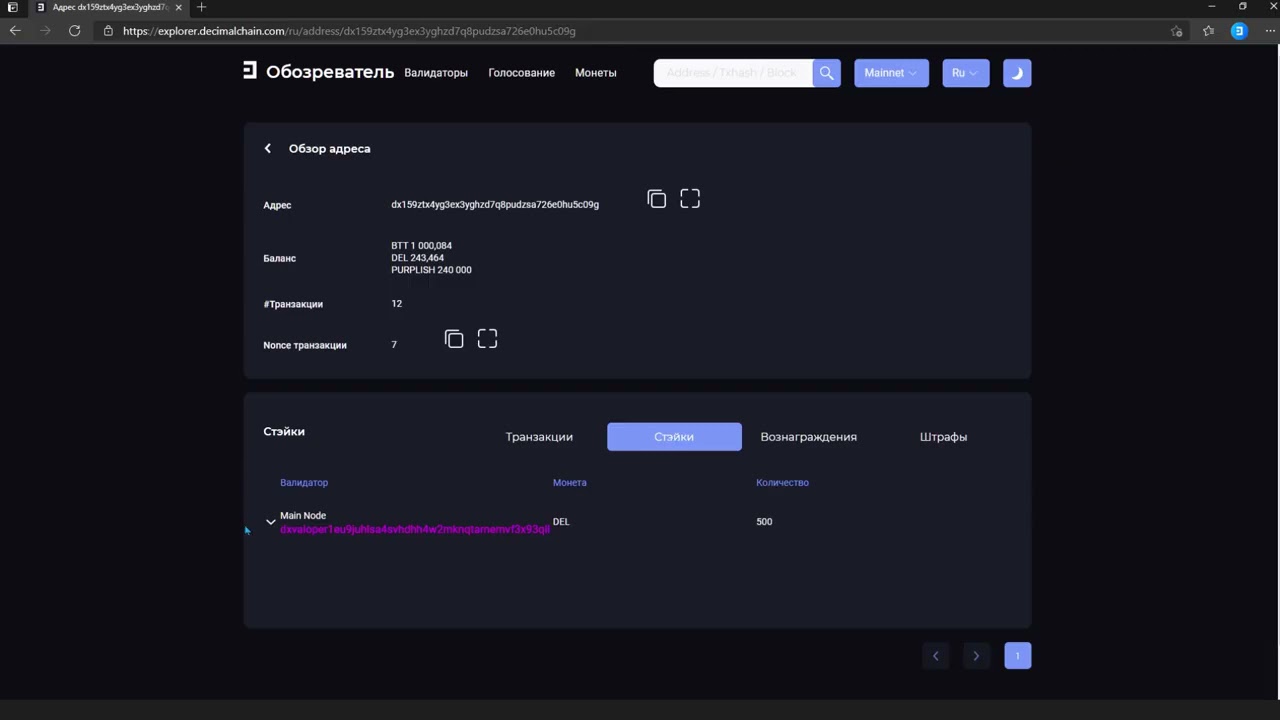The image size is (1280, 720).
Task: Click the DEL coin cell in stake row
Action: pos(561,522)
